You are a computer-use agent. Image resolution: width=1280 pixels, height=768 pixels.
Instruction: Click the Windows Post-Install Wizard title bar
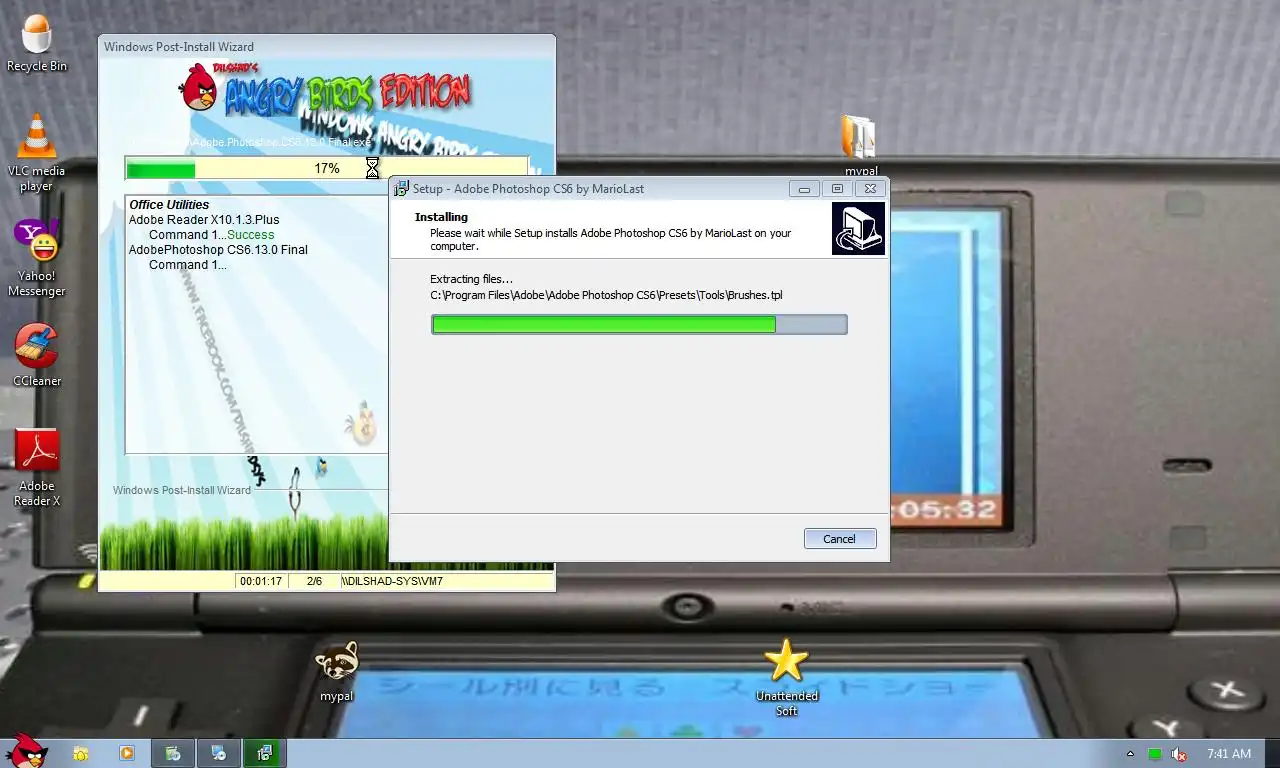[326, 46]
